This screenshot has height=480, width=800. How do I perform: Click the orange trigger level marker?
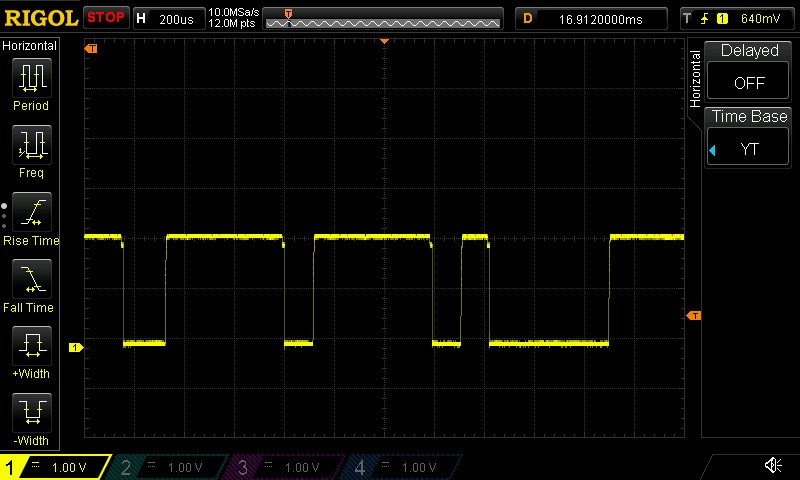(690, 316)
